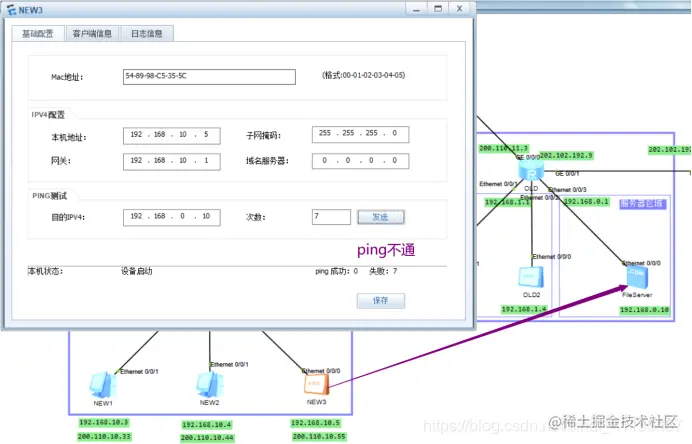Click the 192.168.1.1 label near router
This screenshot has width=692, height=444.
tap(508, 202)
